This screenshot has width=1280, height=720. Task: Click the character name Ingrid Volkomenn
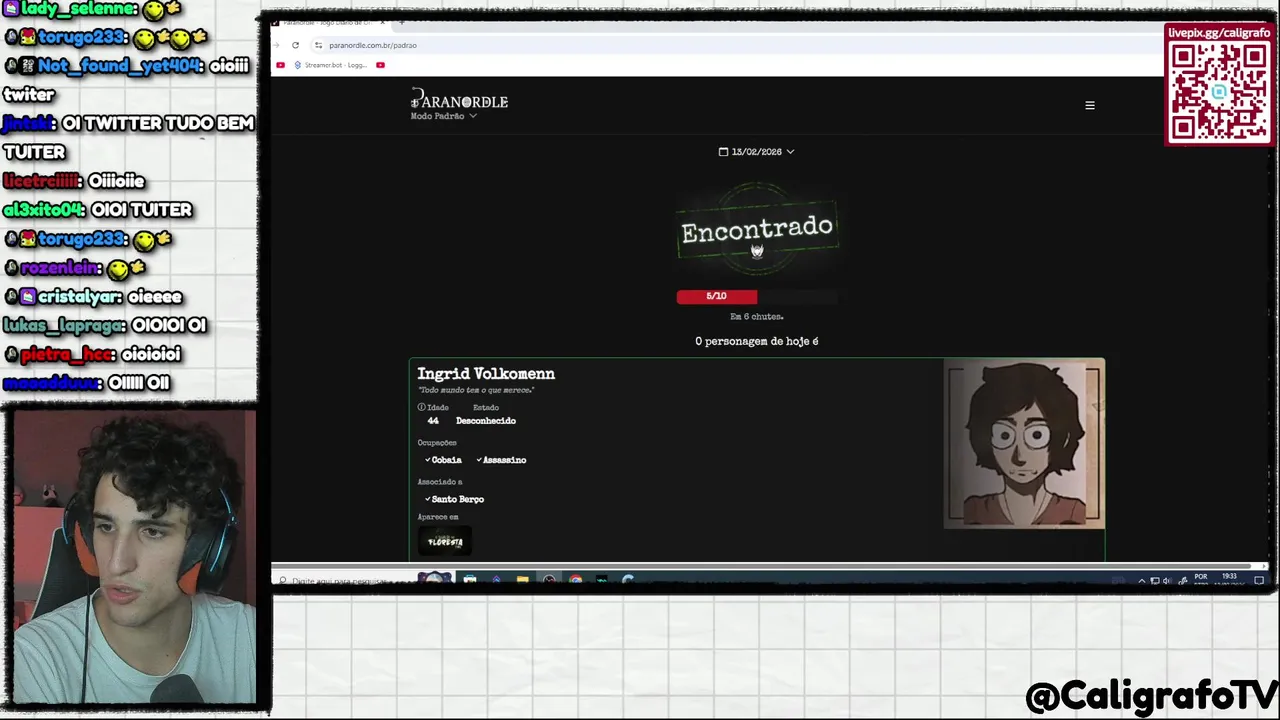486,373
